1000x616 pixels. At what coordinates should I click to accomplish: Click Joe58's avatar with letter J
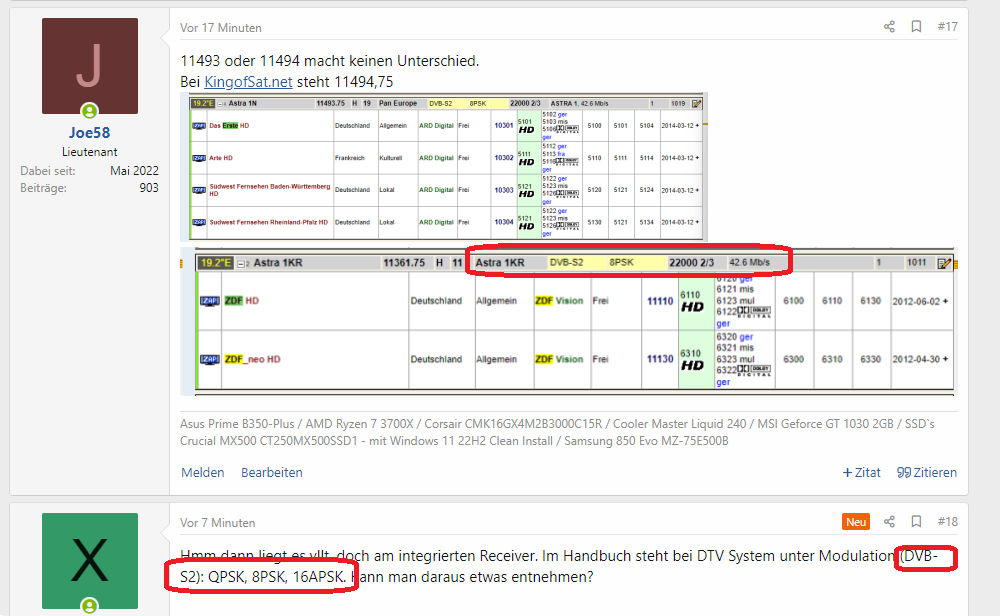click(90, 66)
